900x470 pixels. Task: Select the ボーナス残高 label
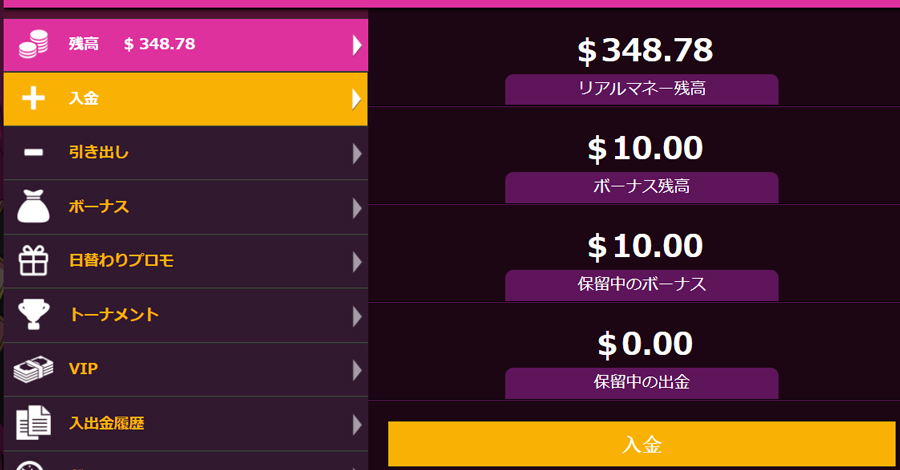point(642,187)
